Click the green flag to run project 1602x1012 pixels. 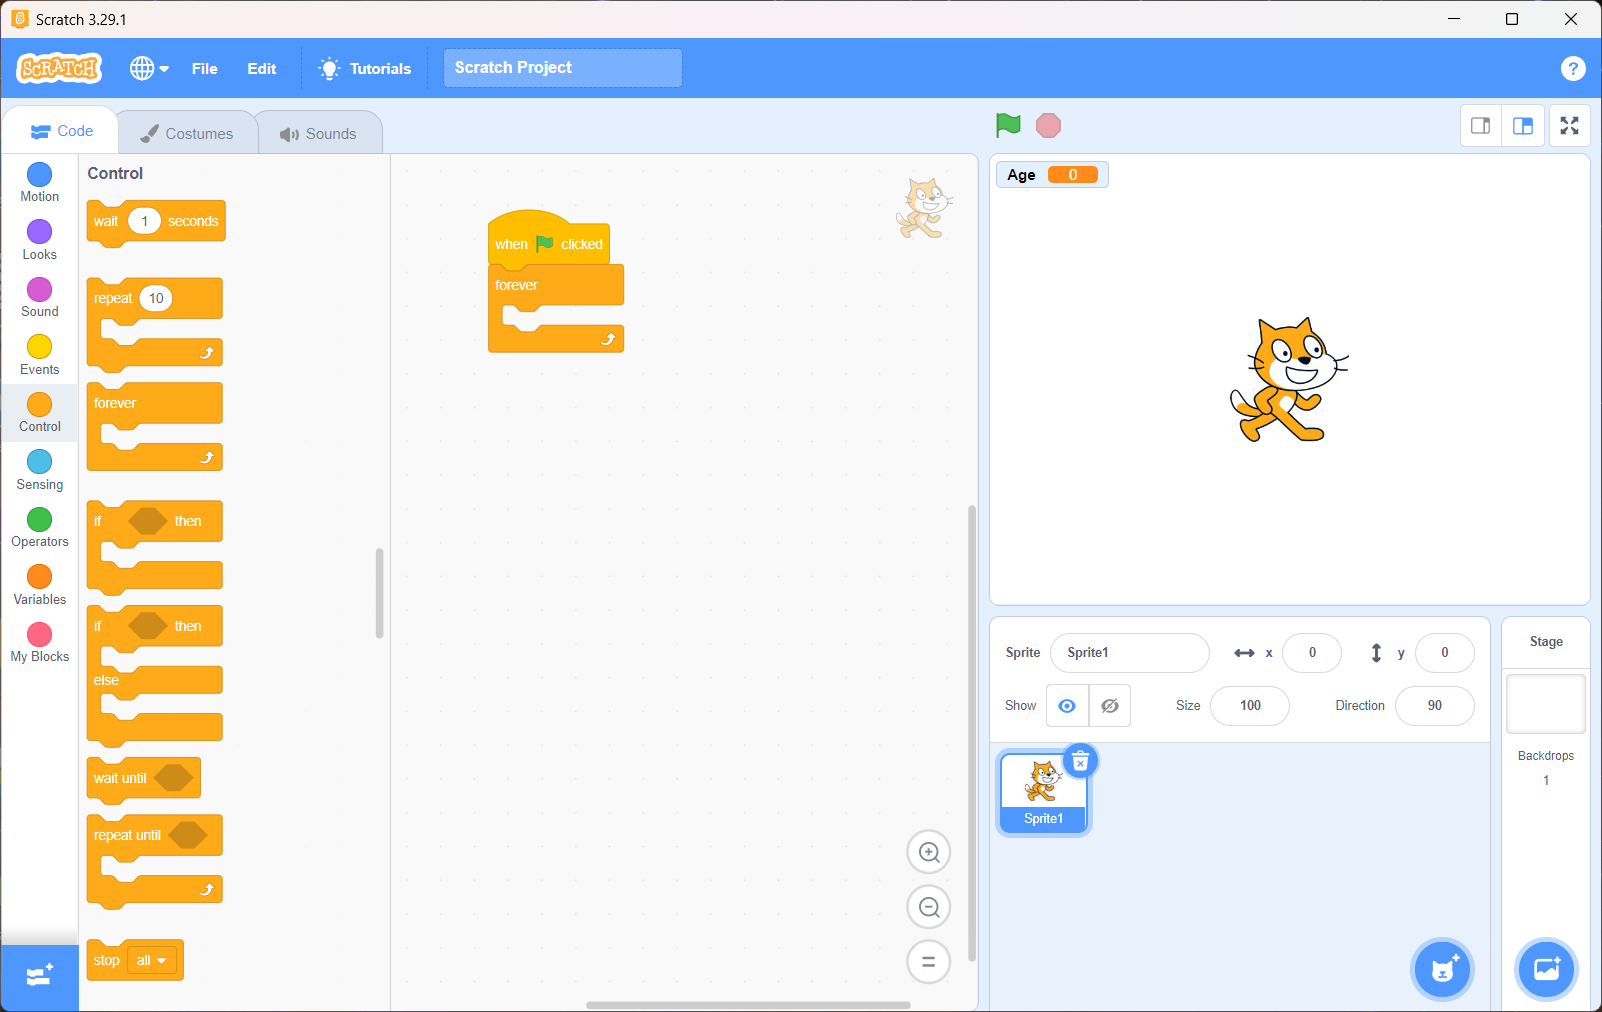1008,125
